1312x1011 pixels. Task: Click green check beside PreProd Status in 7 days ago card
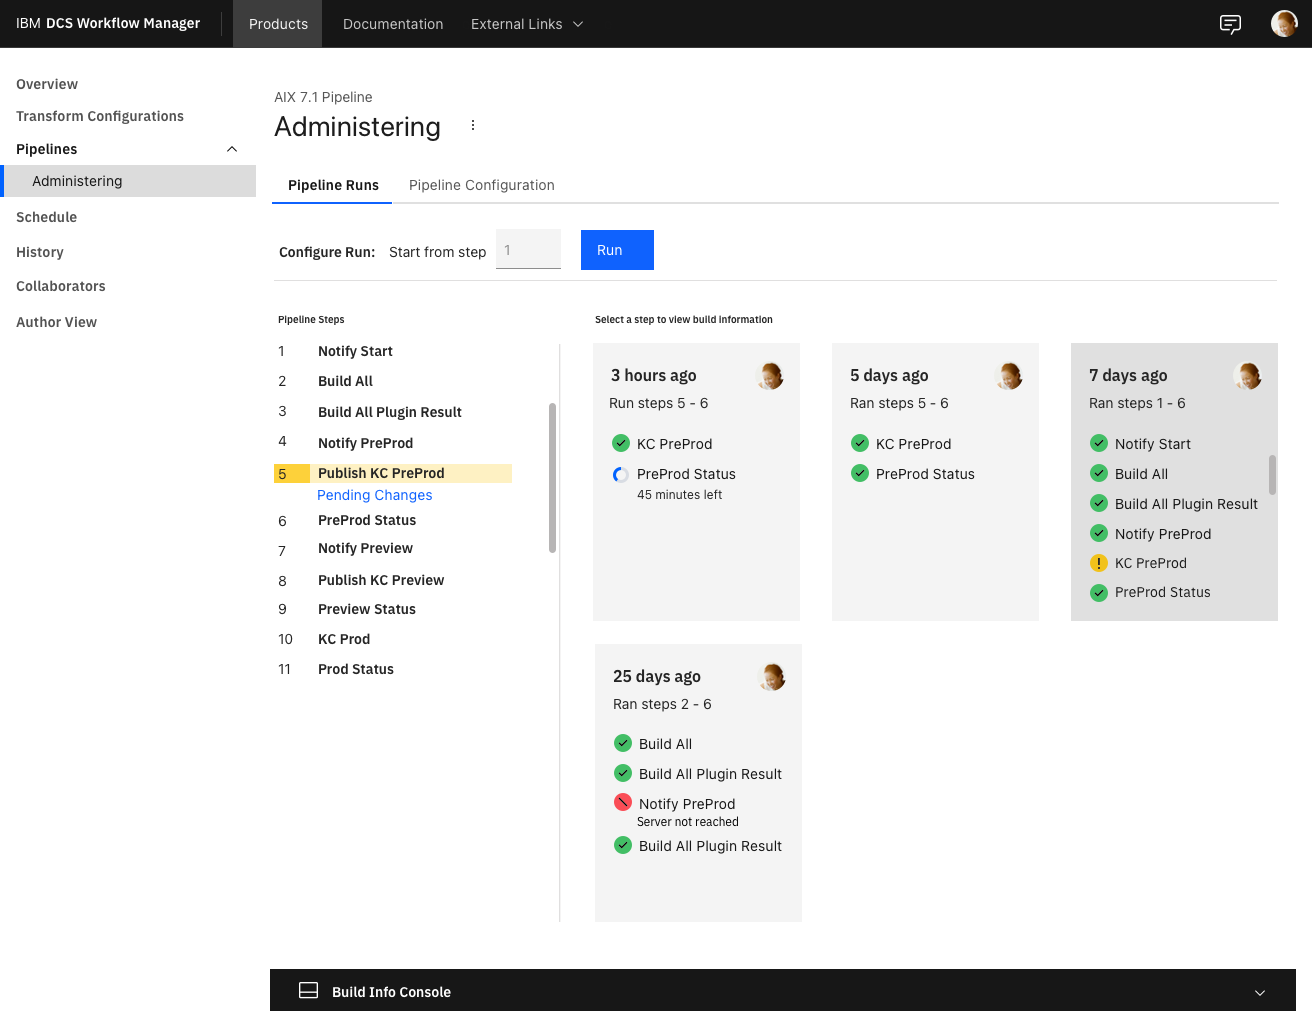[x=1099, y=592]
